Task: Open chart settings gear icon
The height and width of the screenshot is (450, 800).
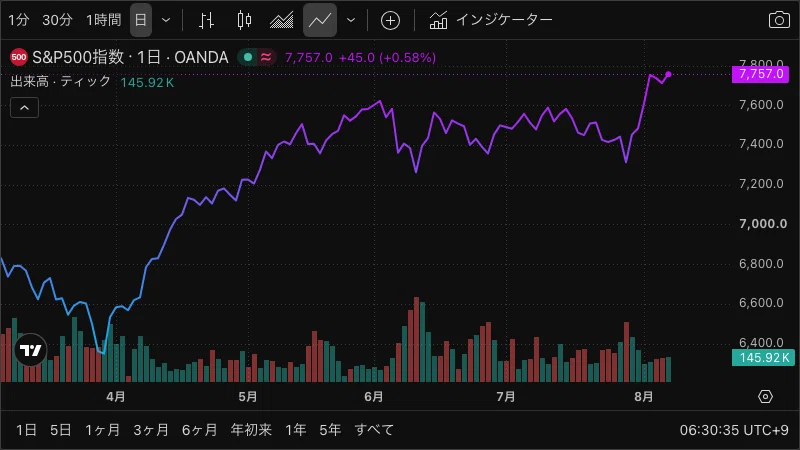Action: 765,396
